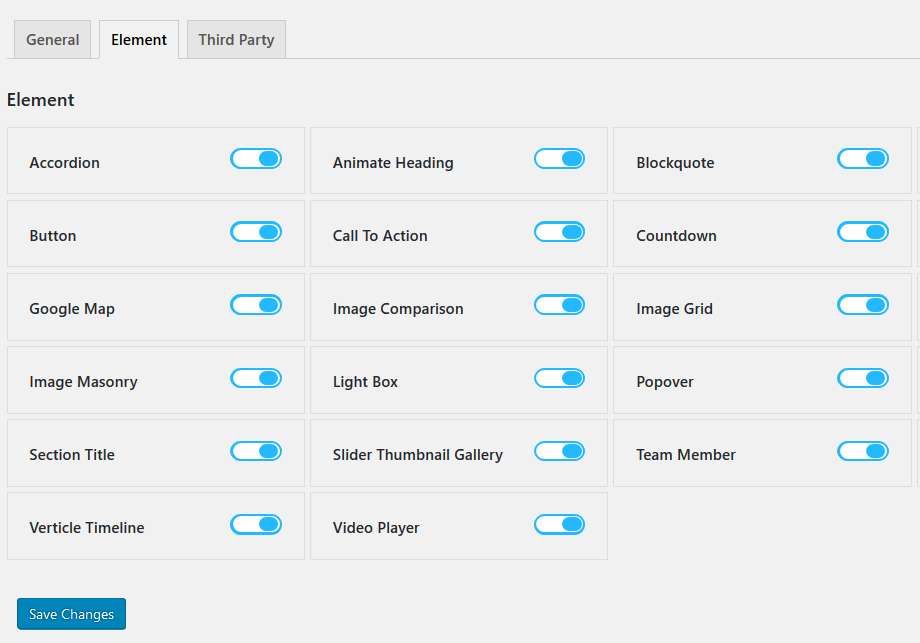Disable the Call To Action element

[x=559, y=232]
